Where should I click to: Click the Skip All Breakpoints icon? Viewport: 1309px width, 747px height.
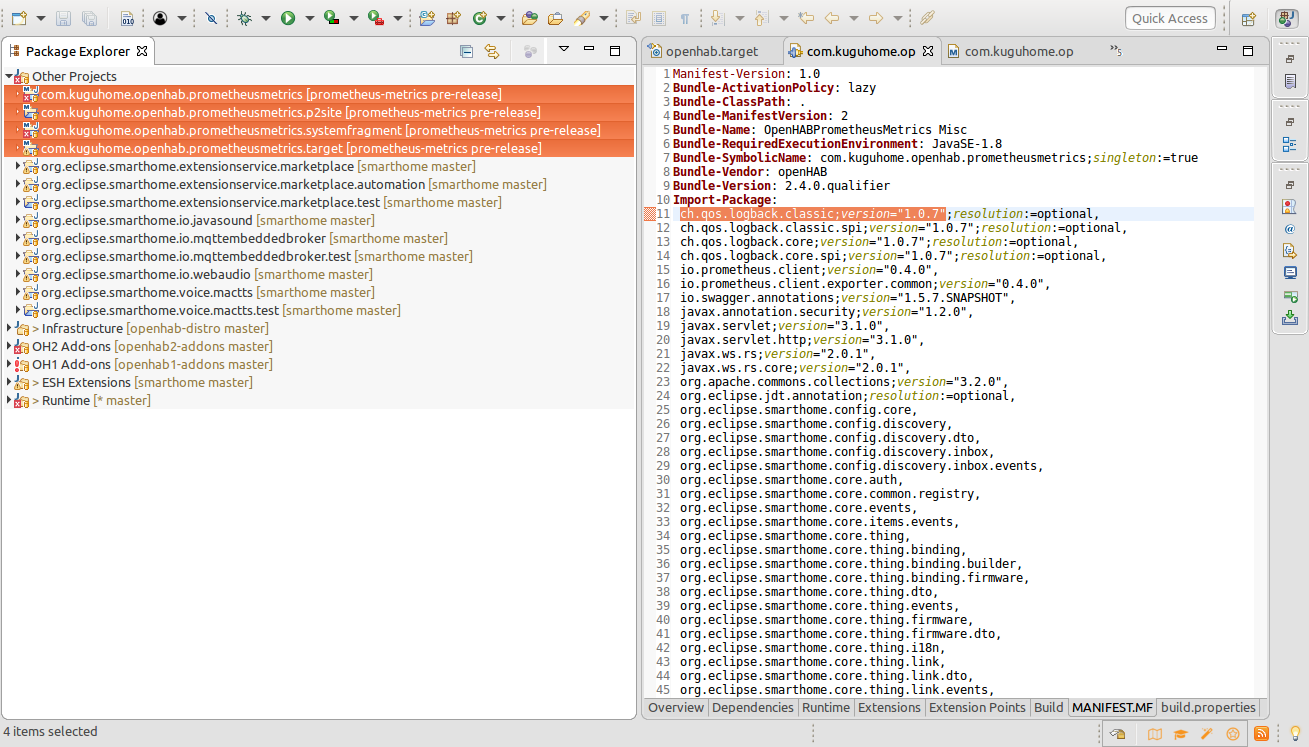point(210,18)
